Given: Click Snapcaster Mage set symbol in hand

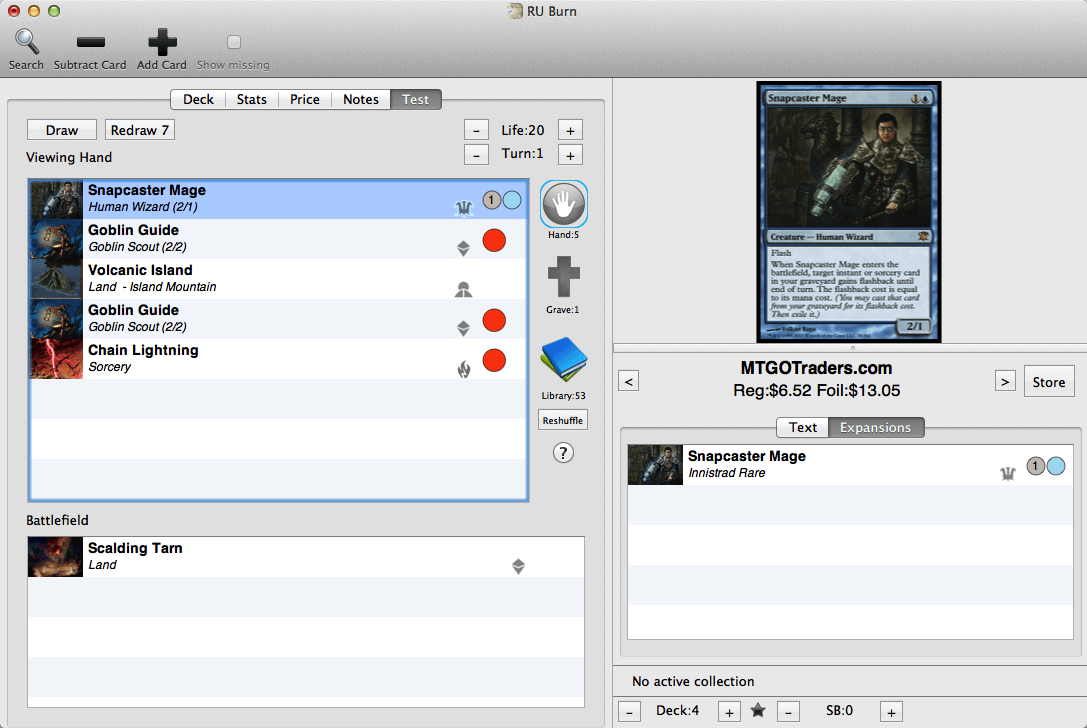Looking at the screenshot, I should 464,207.
